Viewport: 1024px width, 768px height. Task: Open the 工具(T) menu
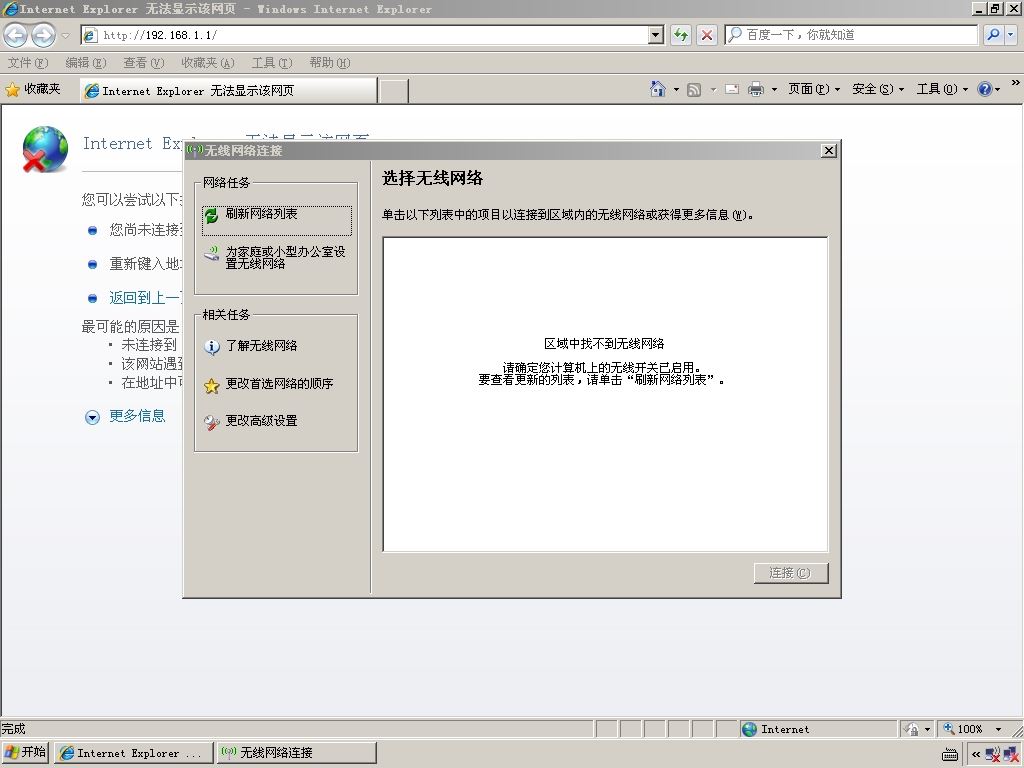272,63
